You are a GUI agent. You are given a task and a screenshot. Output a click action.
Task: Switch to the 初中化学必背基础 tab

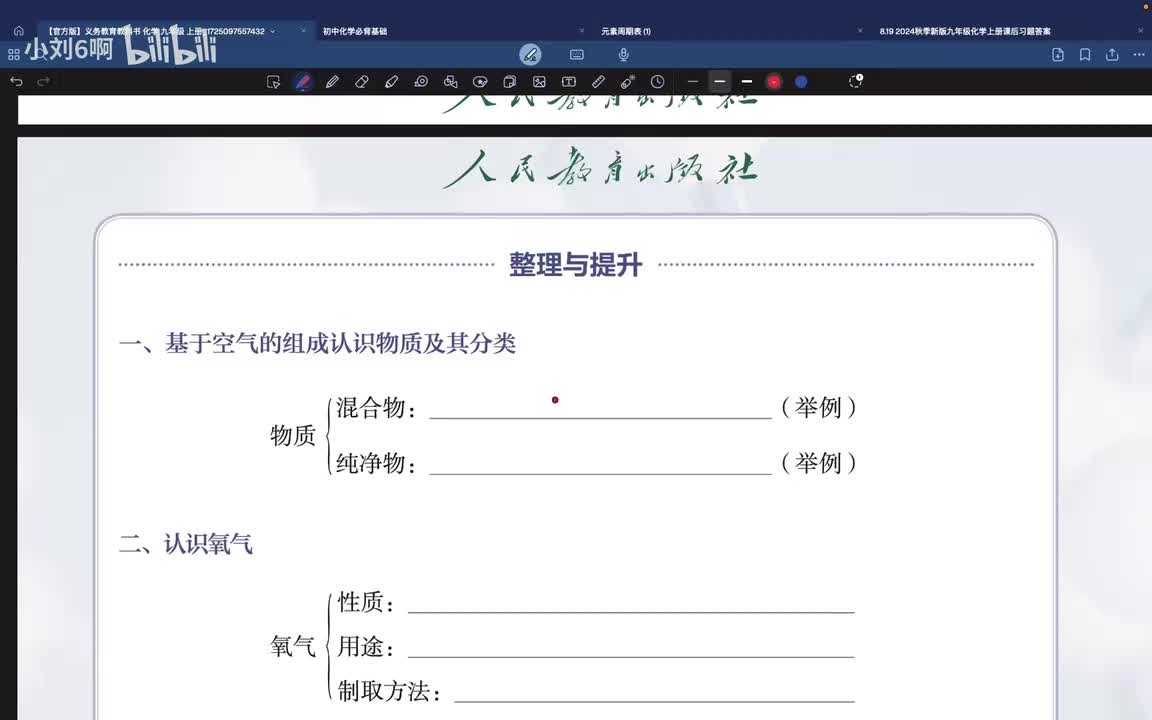355,31
